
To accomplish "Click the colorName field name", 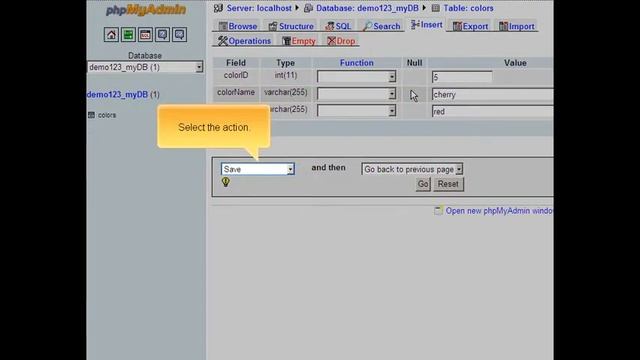I will [x=236, y=92].
